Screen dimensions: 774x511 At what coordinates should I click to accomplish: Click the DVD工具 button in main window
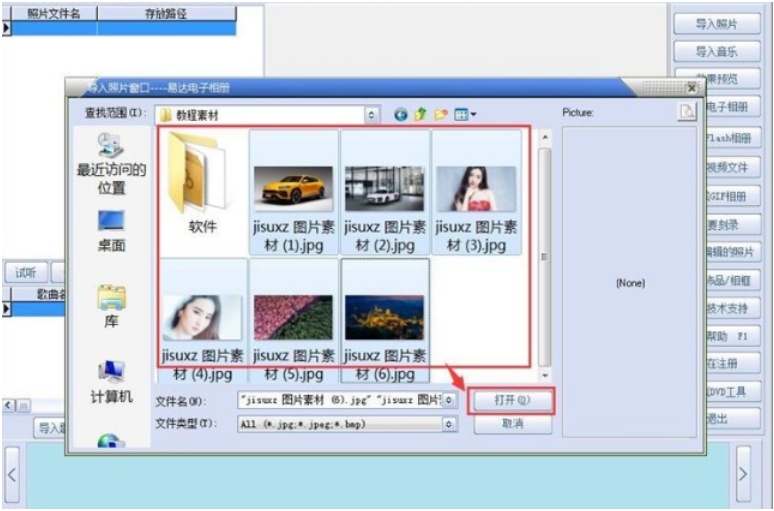point(732,392)
